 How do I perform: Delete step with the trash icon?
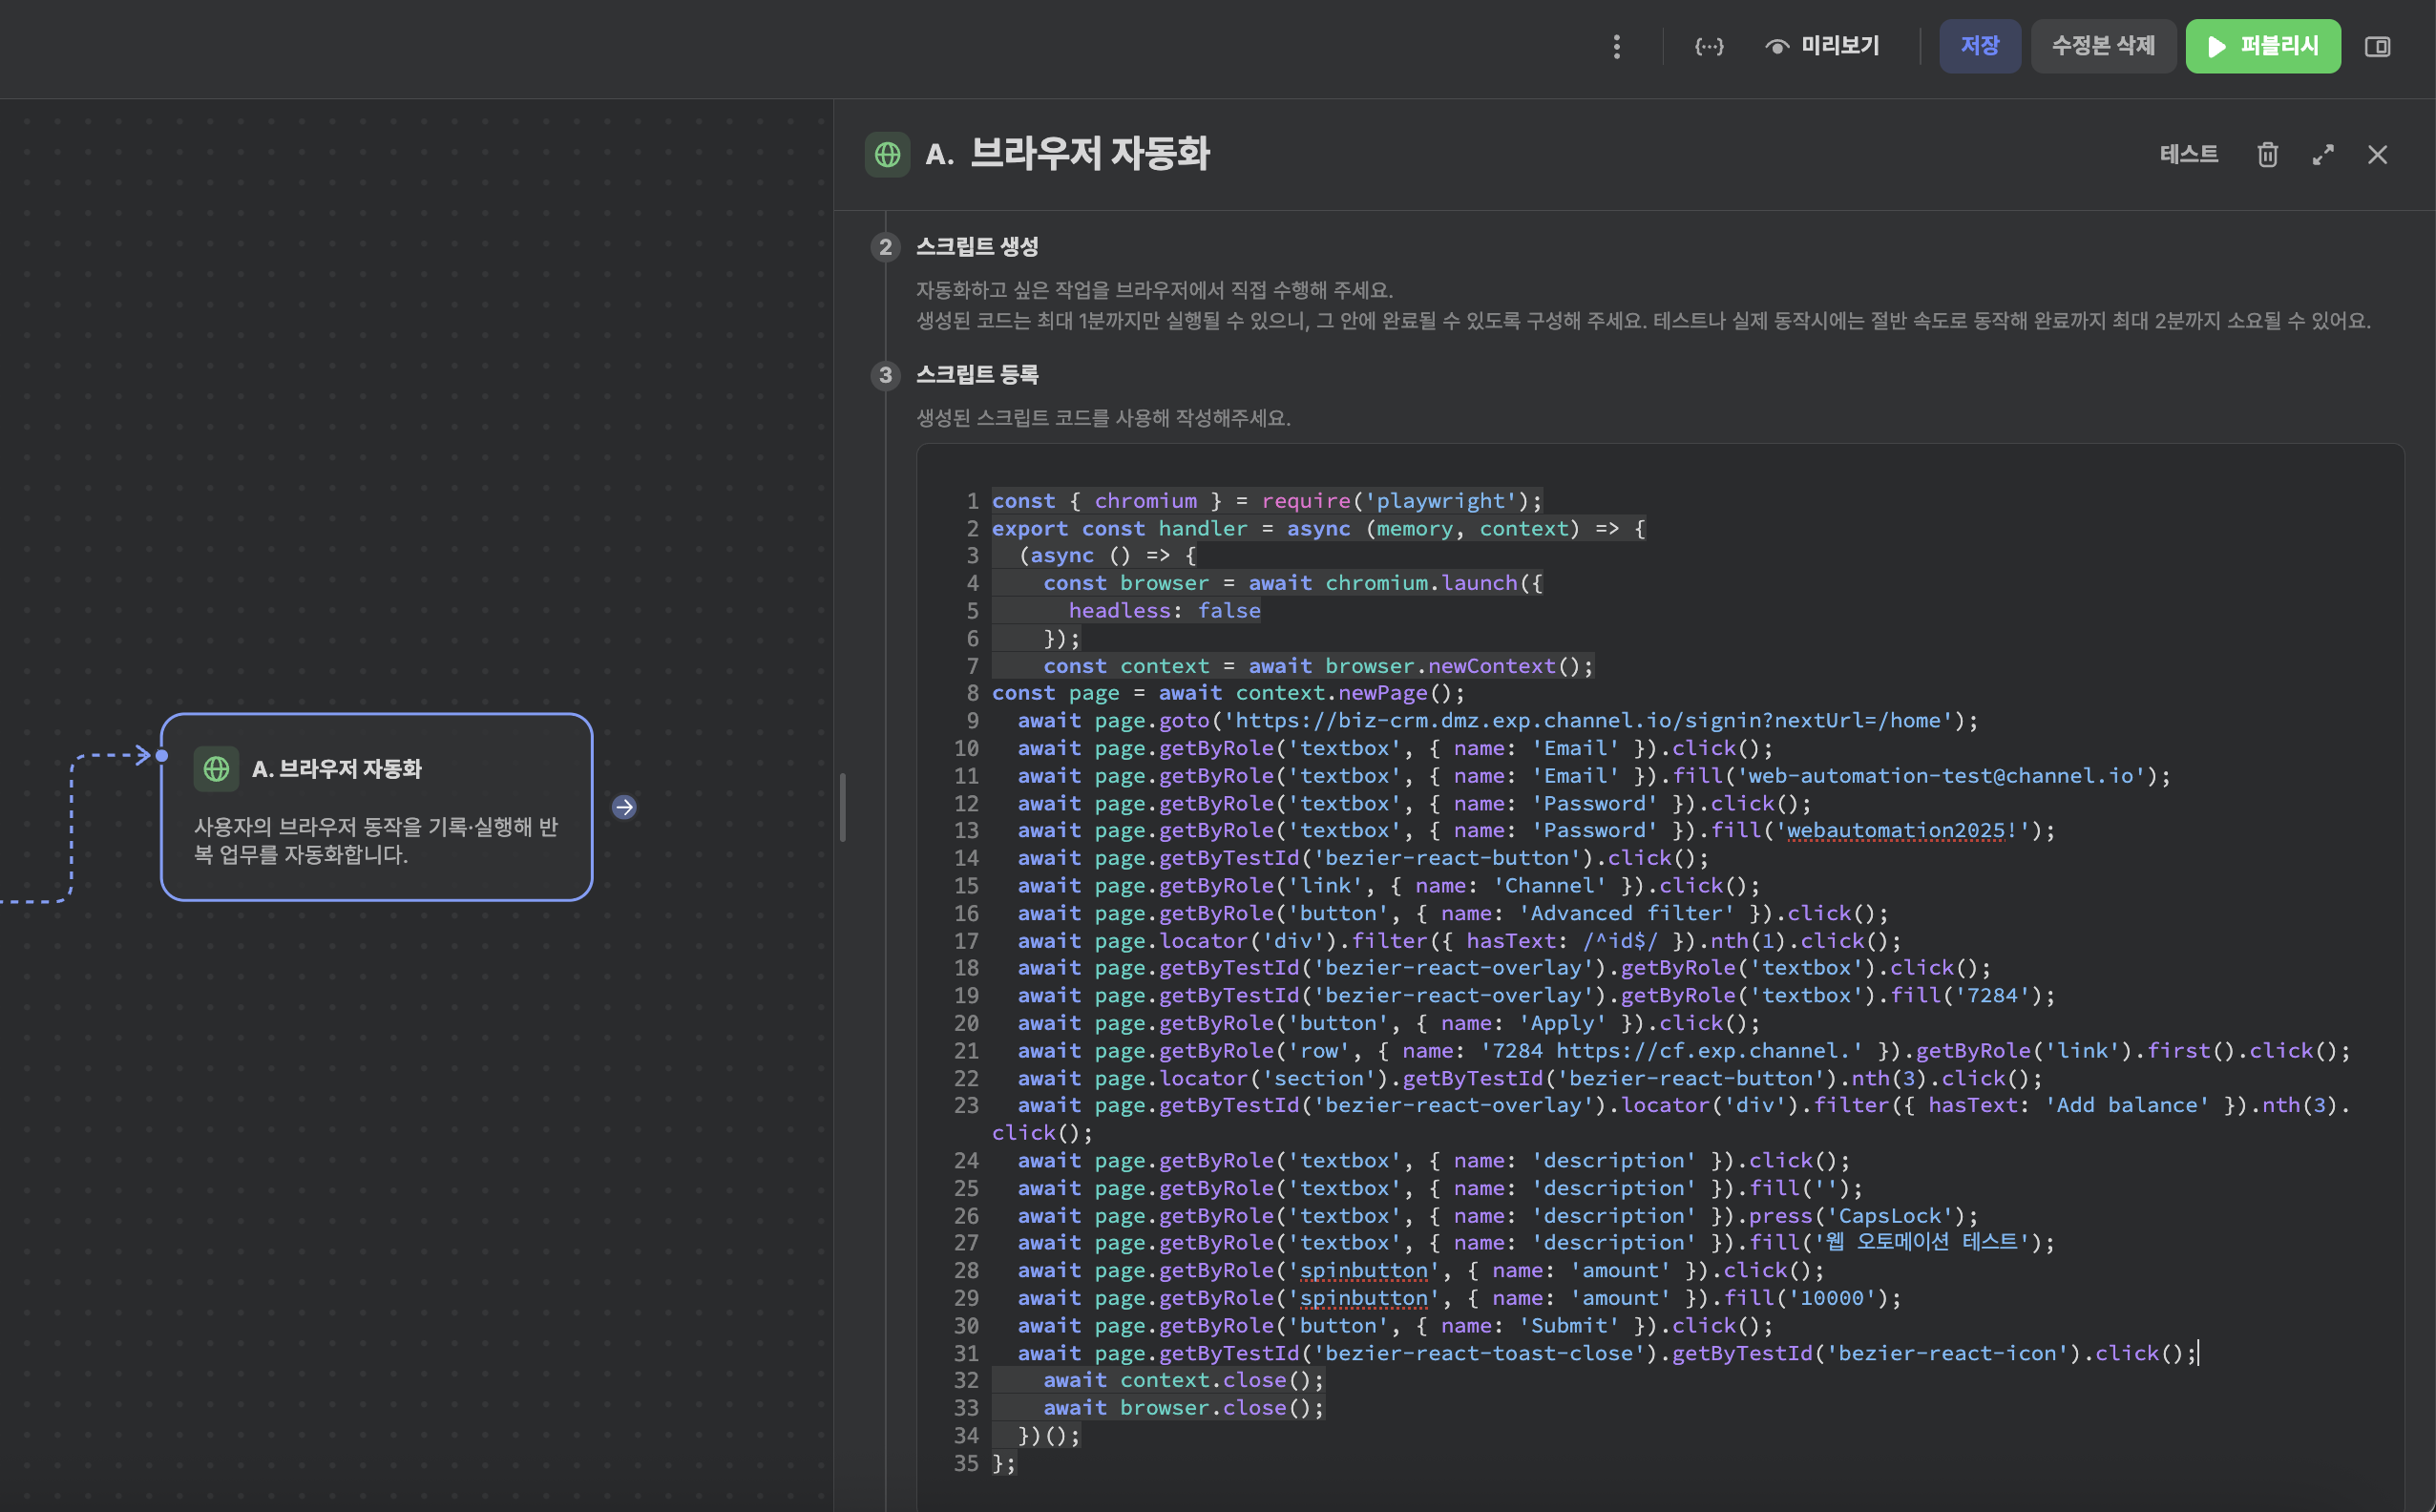[x=2267, y=155]
